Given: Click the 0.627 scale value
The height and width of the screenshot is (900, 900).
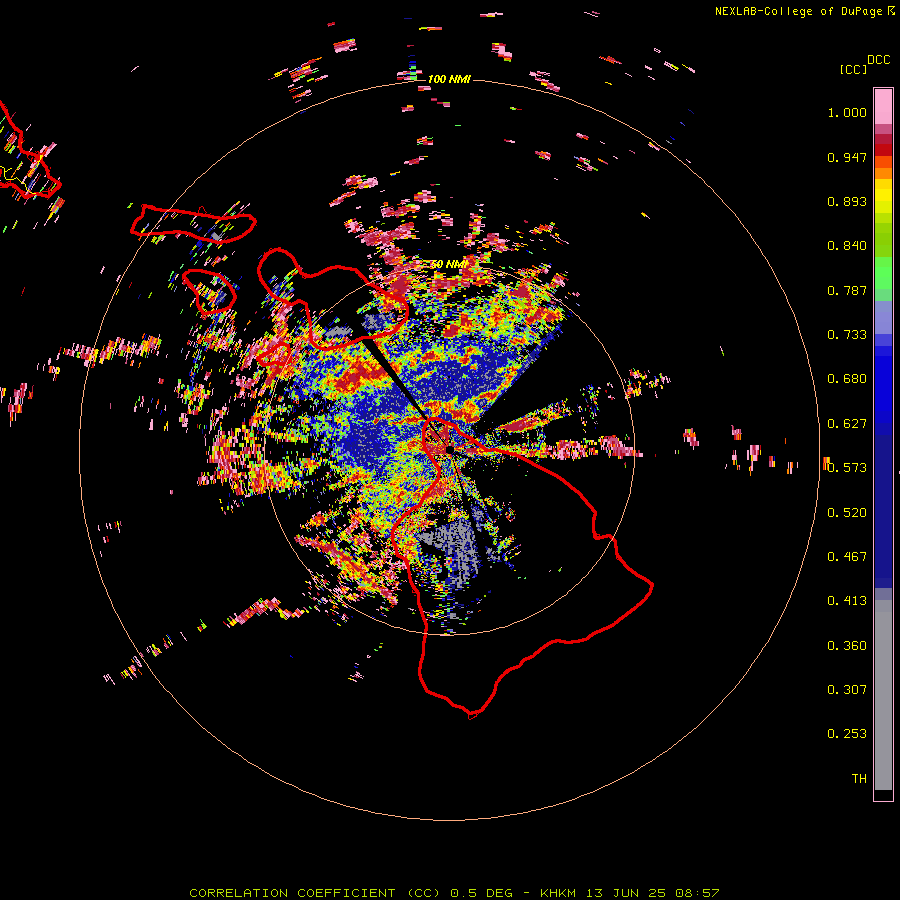Looking at the screenshot, I should click(847, 424).
